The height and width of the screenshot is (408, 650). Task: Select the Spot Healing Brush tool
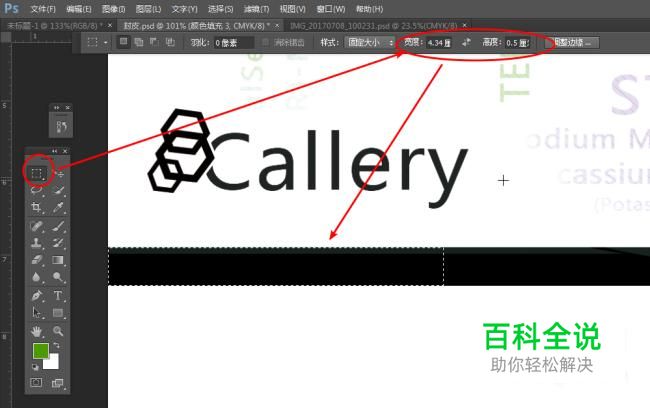[36, 226]
